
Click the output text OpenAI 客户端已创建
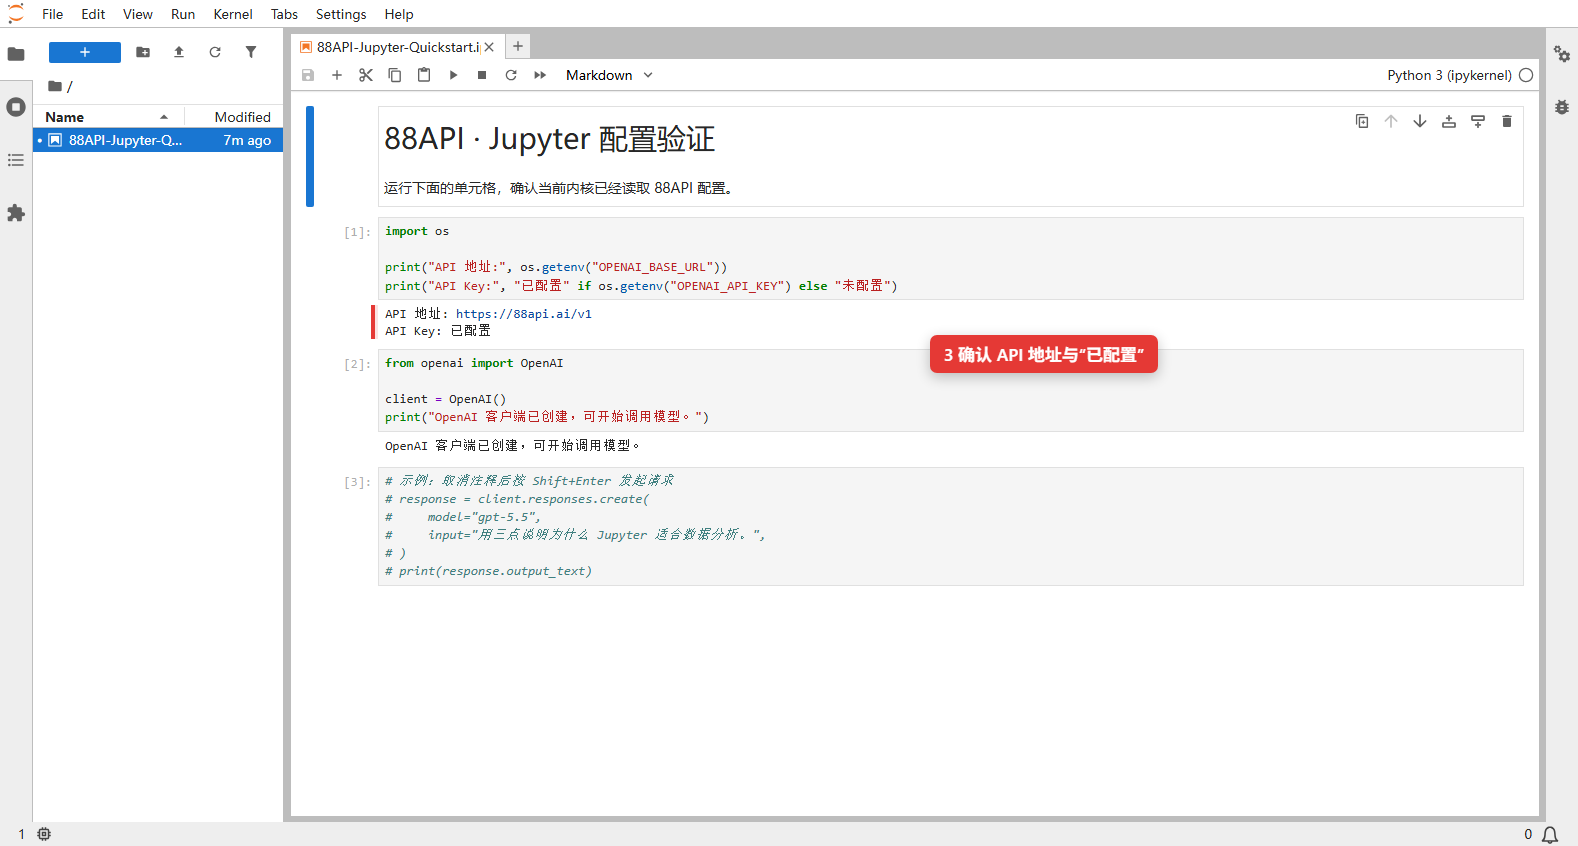click(512, 446)
